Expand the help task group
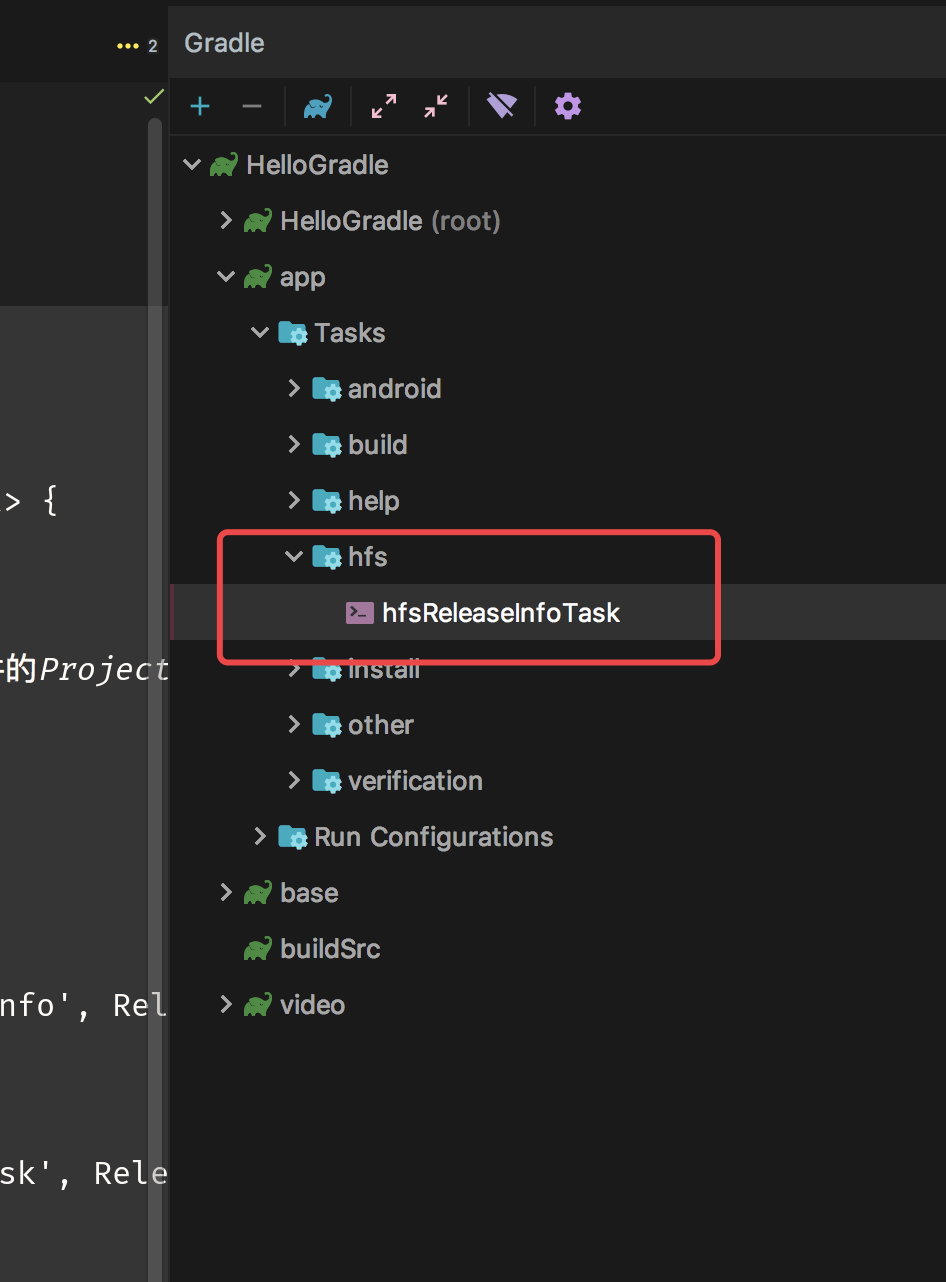 [x=294, y=501]
